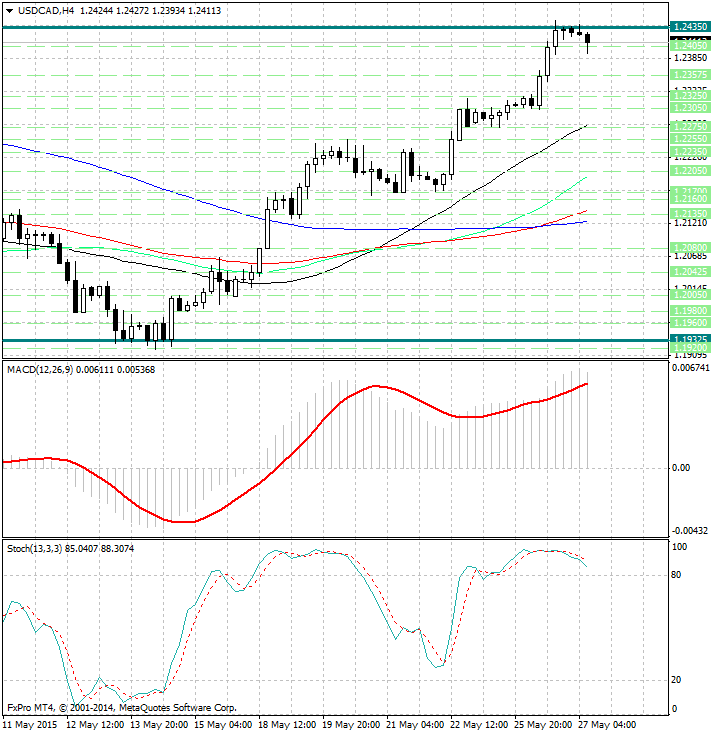Click the 1.23575 green price level tag
Image resolution: width=711 pixels, height=733 pixels.
click(x=691, y=75)
